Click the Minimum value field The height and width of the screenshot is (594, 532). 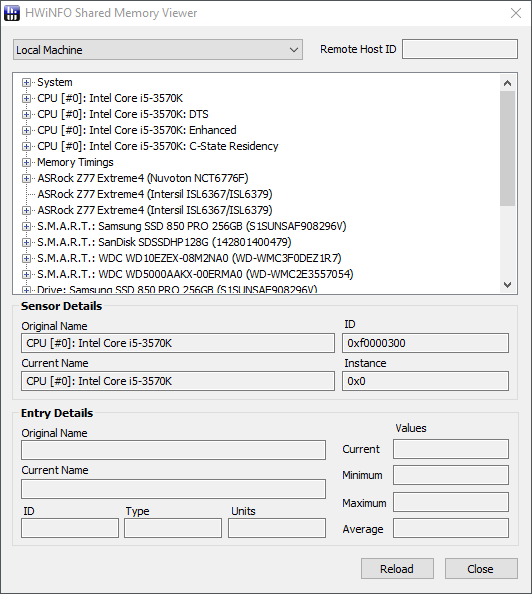(451, 475)
